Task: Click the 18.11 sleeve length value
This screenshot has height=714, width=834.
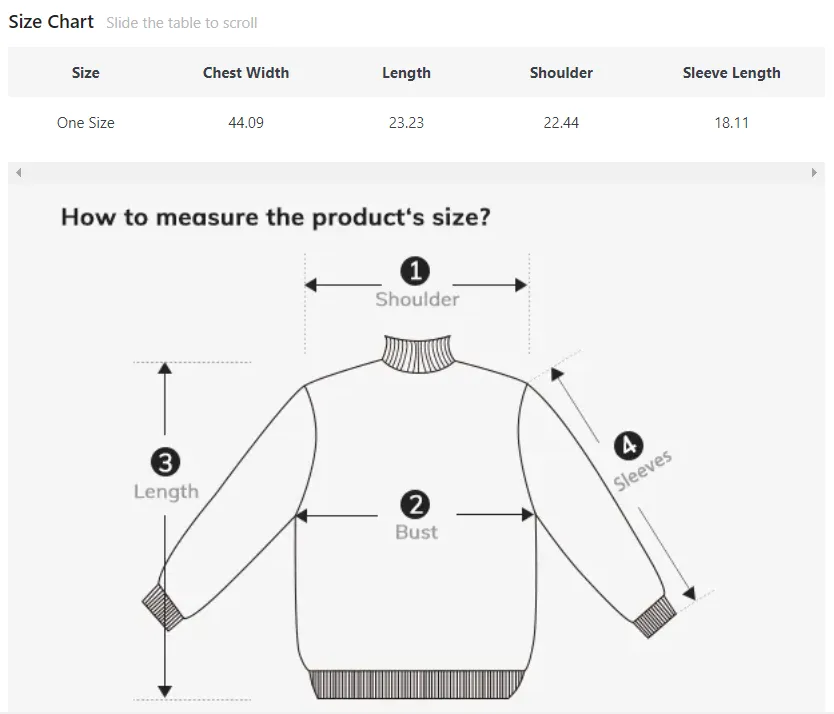Action: coord(731,123)
